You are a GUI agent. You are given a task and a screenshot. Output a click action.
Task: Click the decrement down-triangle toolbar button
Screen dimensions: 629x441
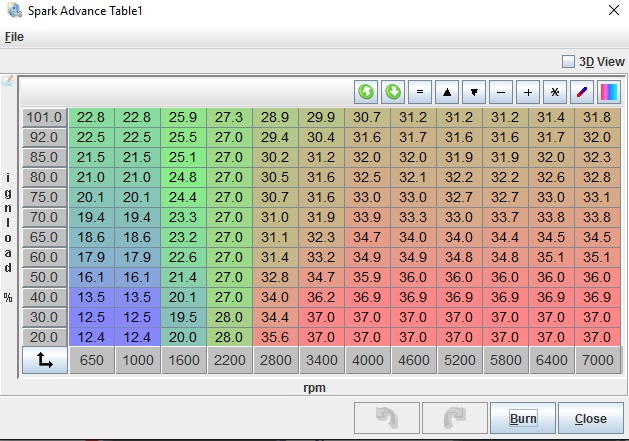pyautogui.click(x=474, y=92)
